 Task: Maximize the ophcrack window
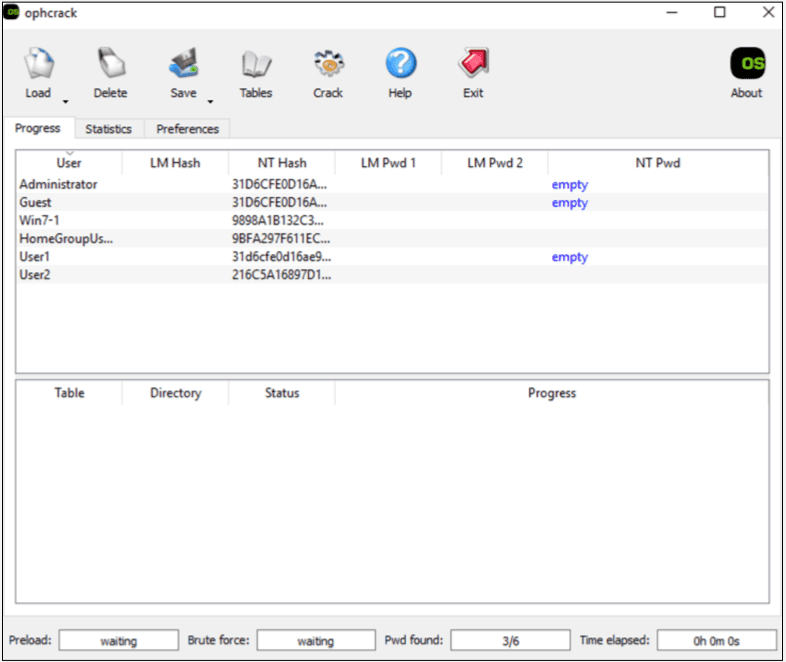(719, 12)
